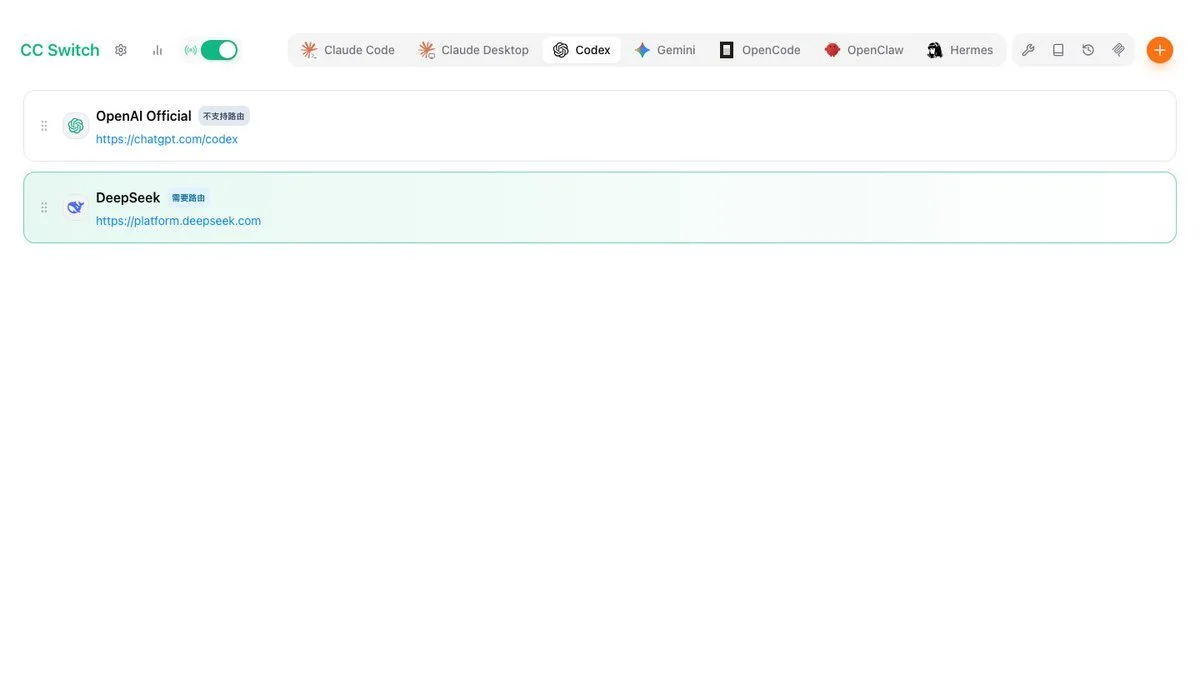Toggle the green proxy switch off

pos(219,50)
